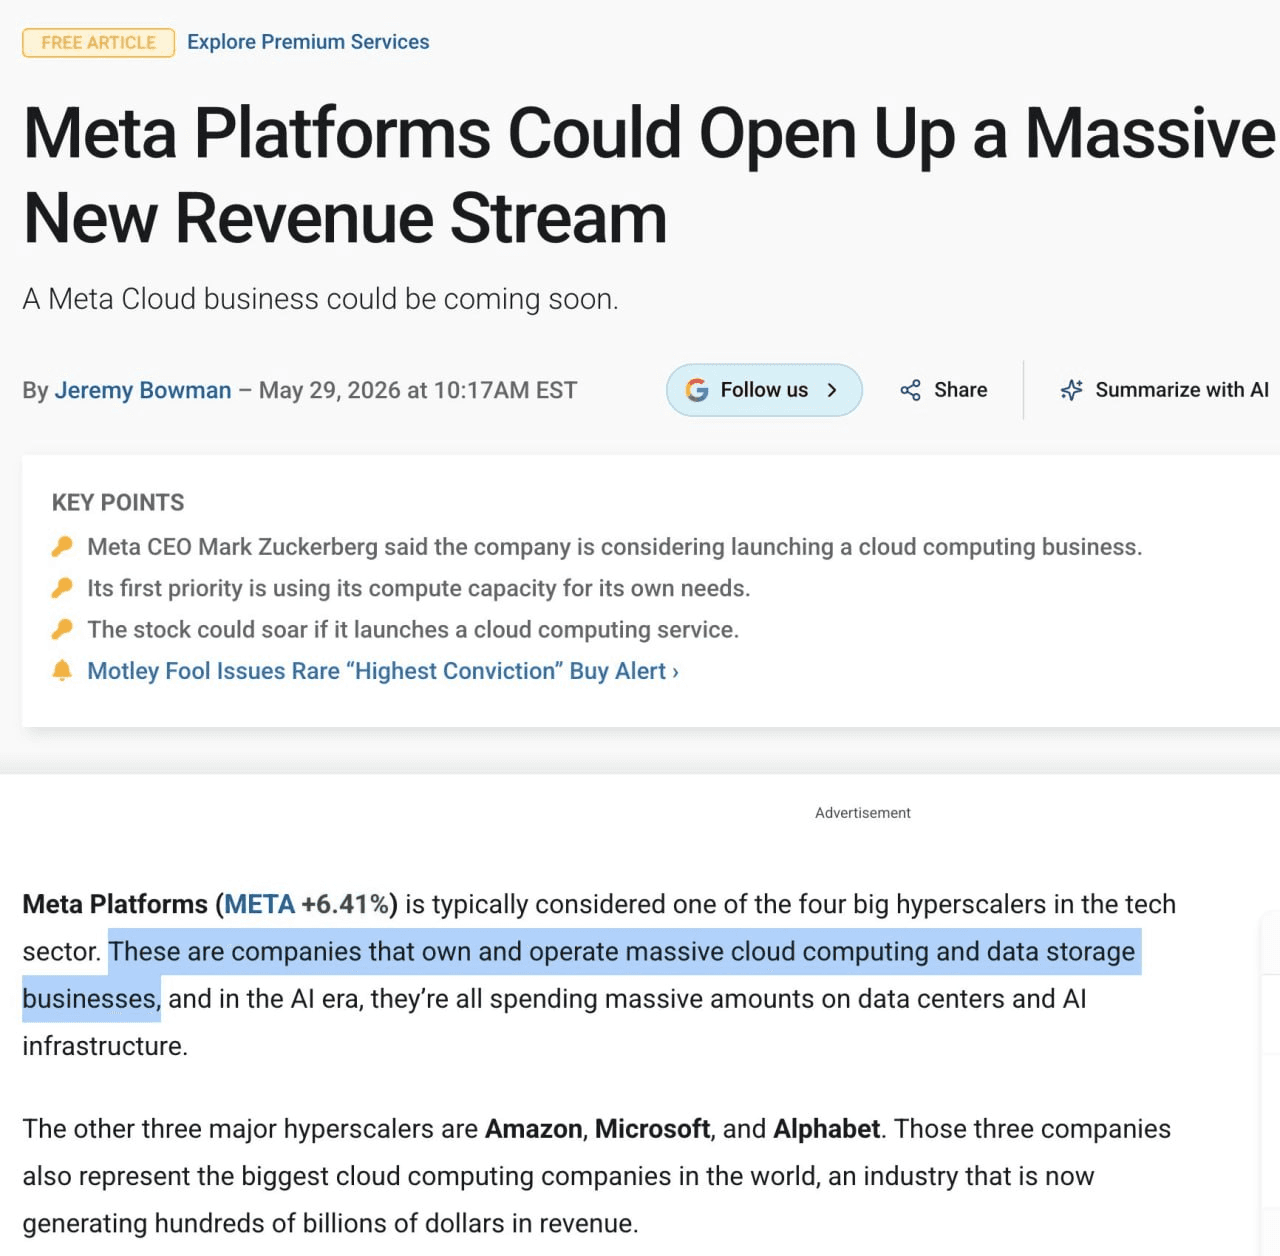Click the Google G logo icon
The image size is (1280, 1256).
coord(697,390)
